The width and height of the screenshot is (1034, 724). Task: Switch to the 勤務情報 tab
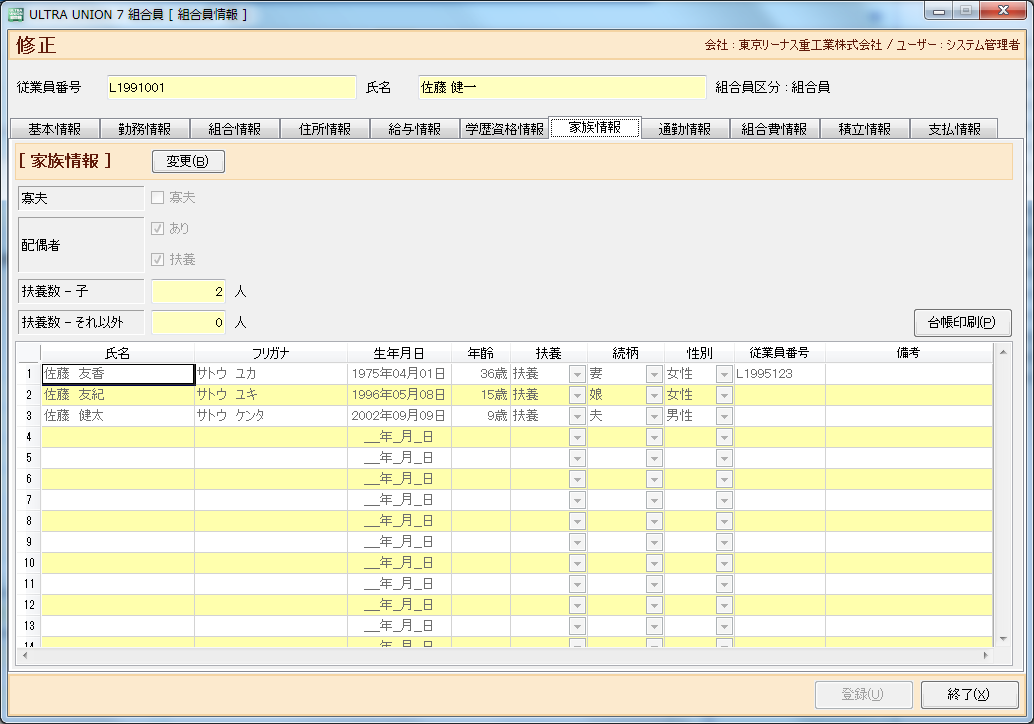pyautogui.click(x=144, y=129)
